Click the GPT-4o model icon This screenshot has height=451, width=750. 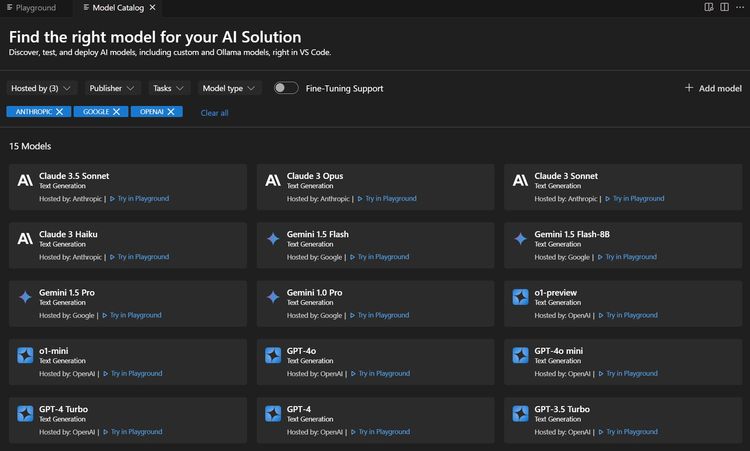pos(272,355)
